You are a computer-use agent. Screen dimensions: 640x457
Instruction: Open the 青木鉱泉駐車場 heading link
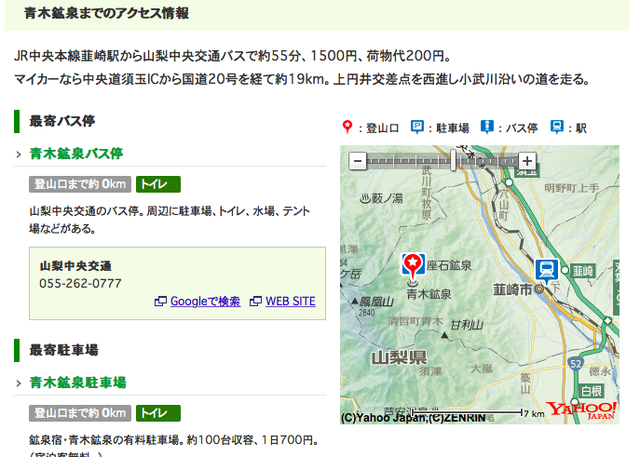tap(78, 383)
